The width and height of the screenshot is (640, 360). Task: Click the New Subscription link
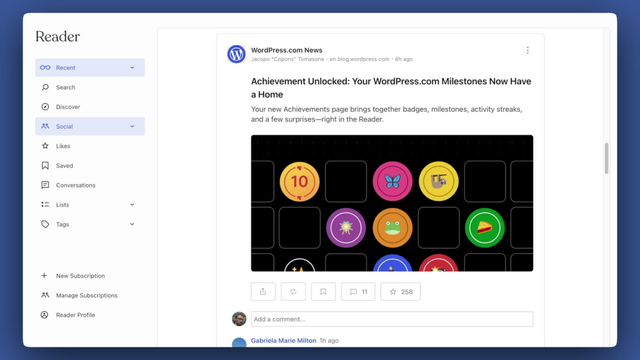(80, 276)
